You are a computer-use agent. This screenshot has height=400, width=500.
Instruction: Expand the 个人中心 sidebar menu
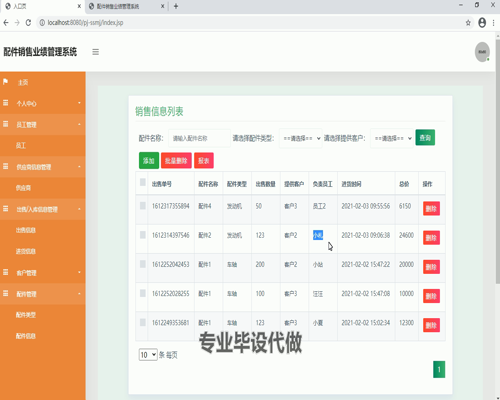coord(43,103)
